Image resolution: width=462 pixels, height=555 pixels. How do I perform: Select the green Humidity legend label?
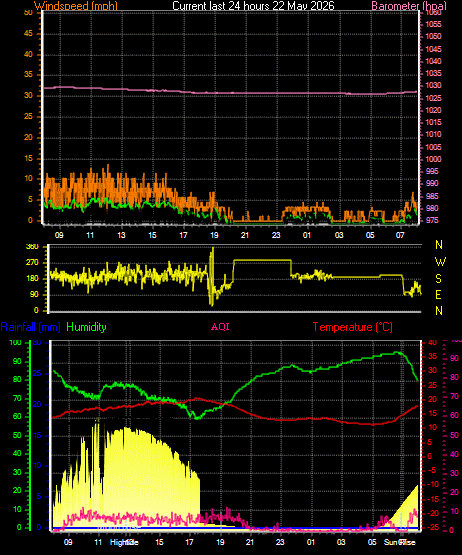pos(86,327)
